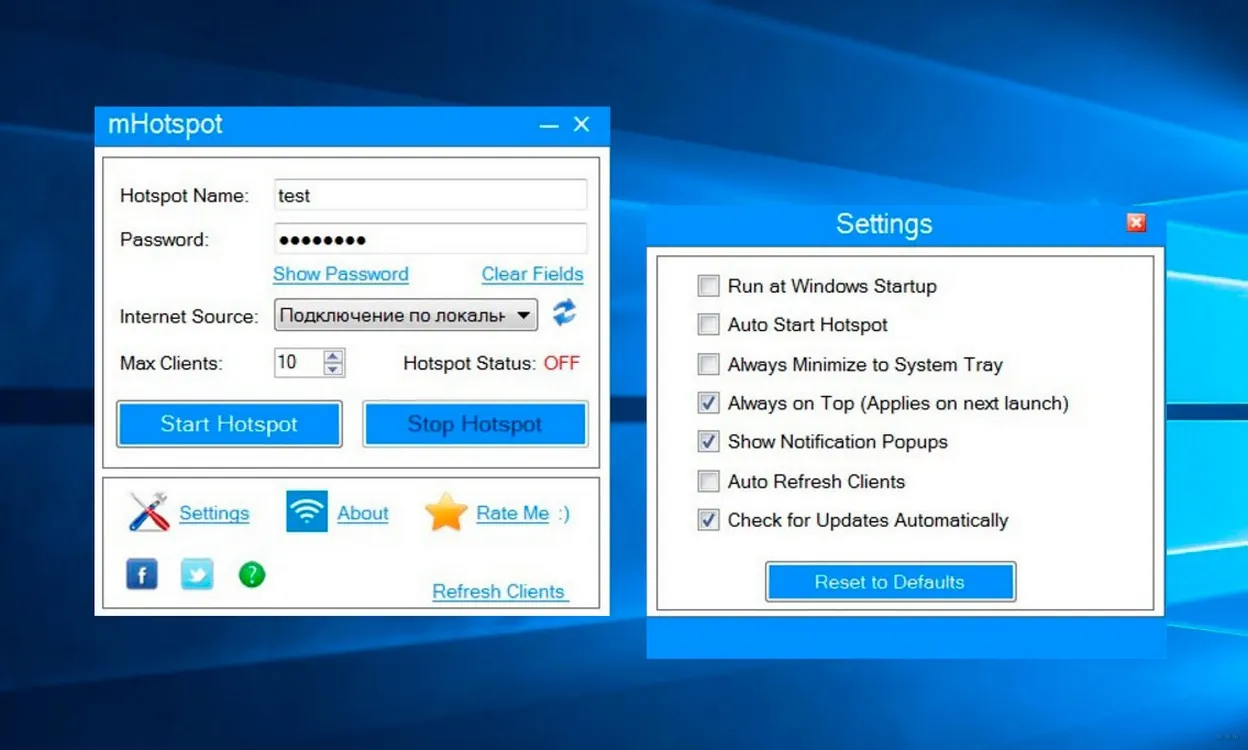Click the Refresh Clients link
The height and width of the screenshot is (750, 1248).
(499, 591)
